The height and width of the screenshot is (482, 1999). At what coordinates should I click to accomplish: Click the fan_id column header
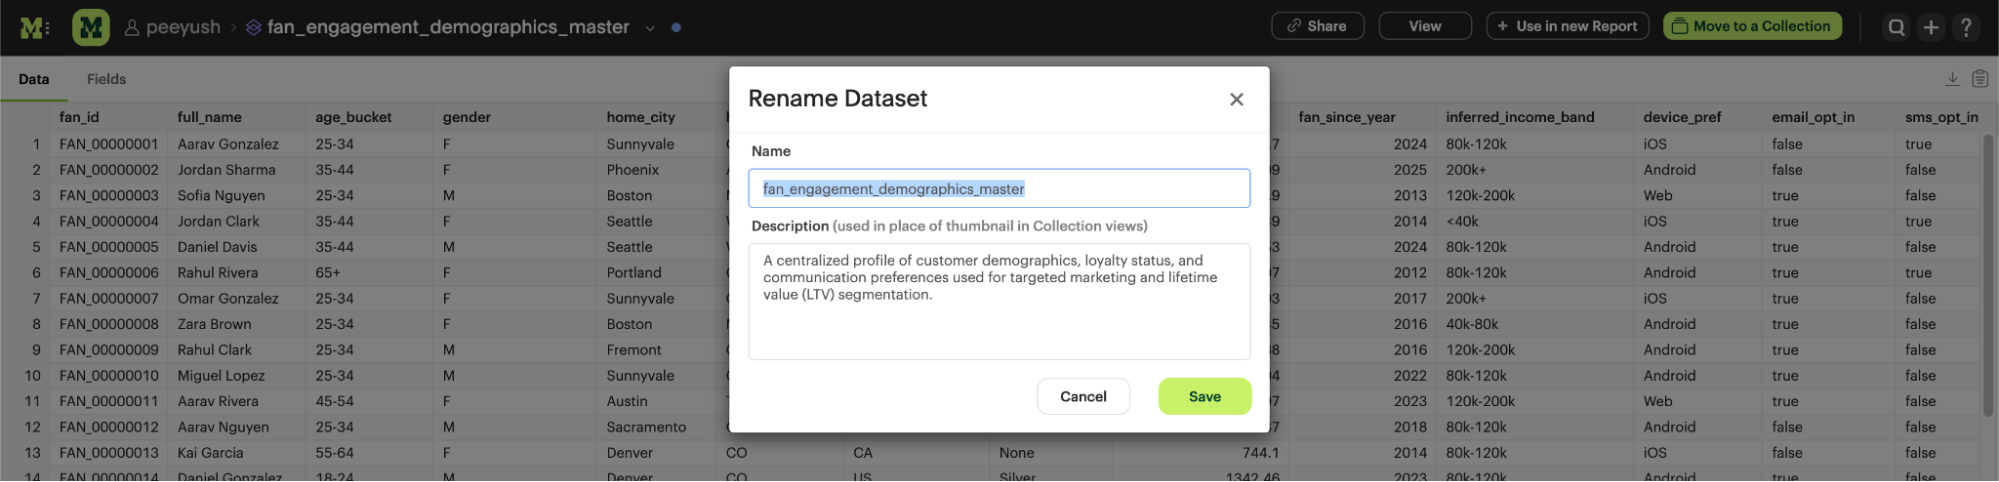pos(79,117)
